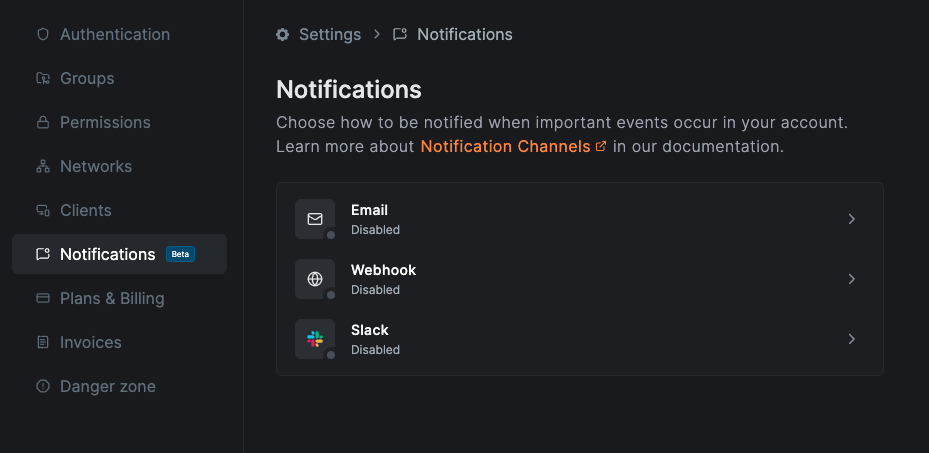Click the Email envelope icon

click(x=315, y=219)
